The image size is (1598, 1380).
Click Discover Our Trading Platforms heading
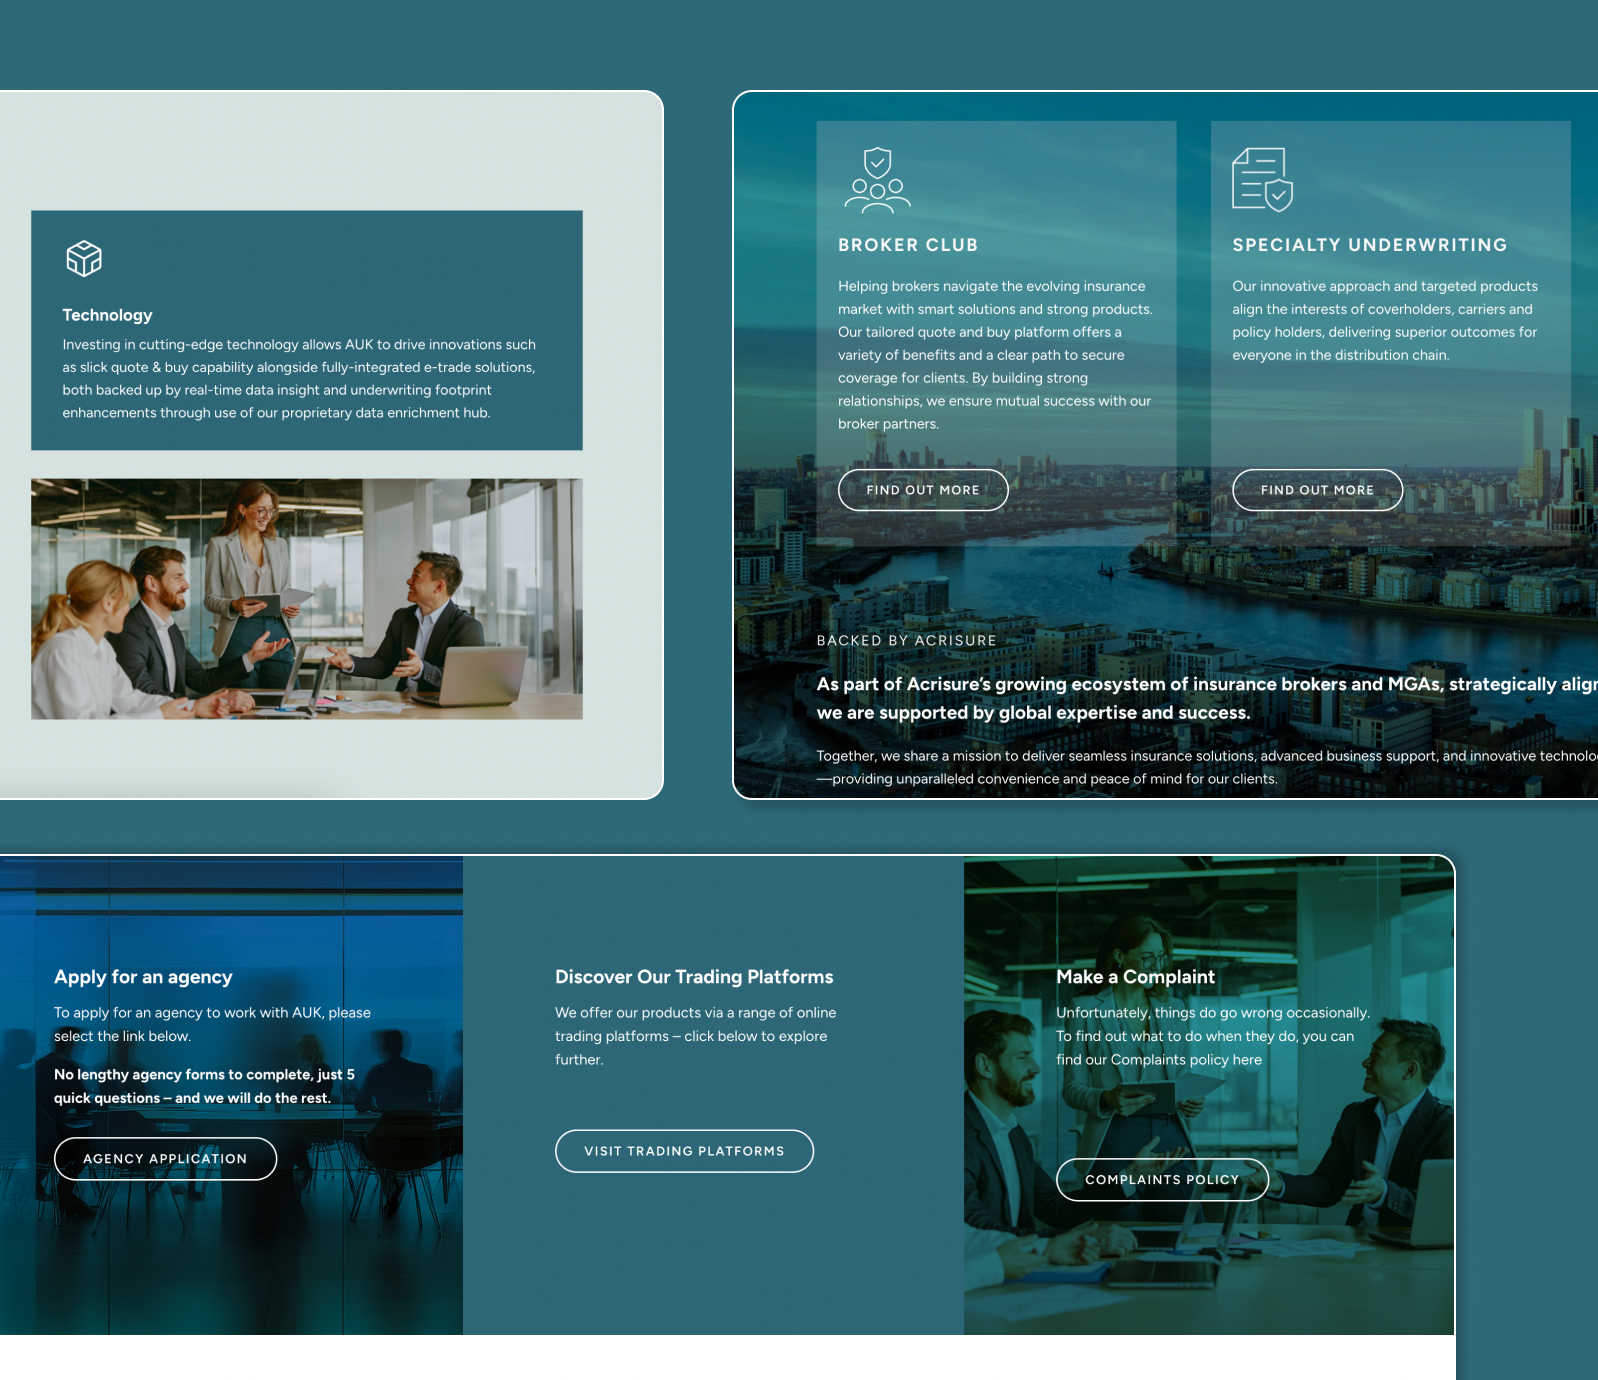[694, 977]
